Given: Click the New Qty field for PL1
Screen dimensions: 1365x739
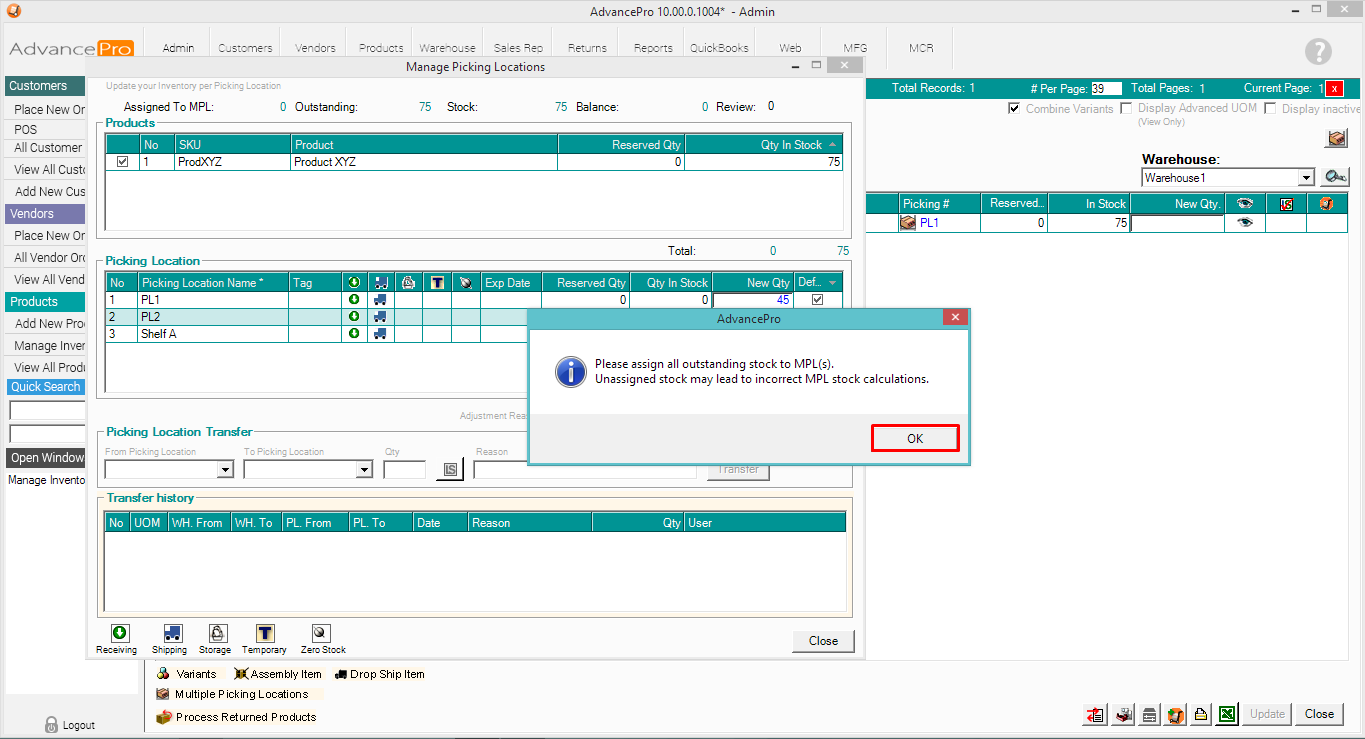Looking at the screenshot, I should (753, 299).
